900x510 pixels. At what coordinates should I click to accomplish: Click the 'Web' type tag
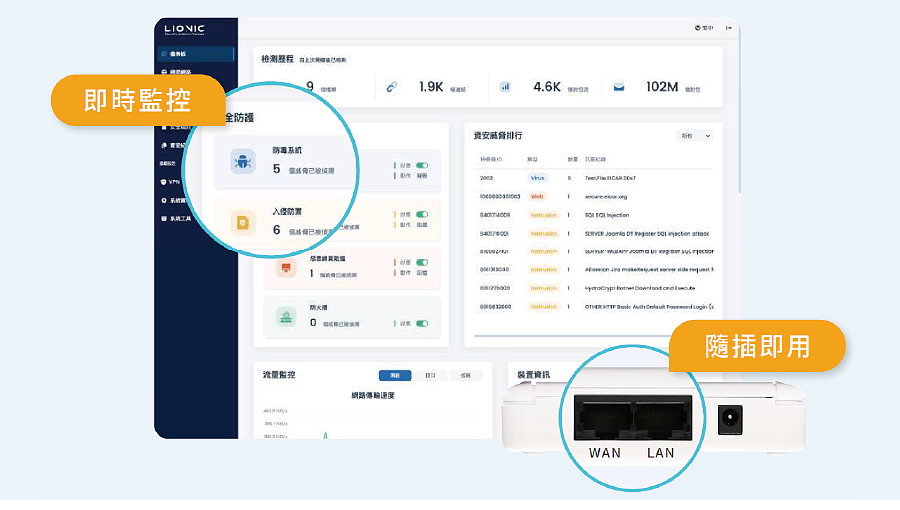[x=537, y=196]
